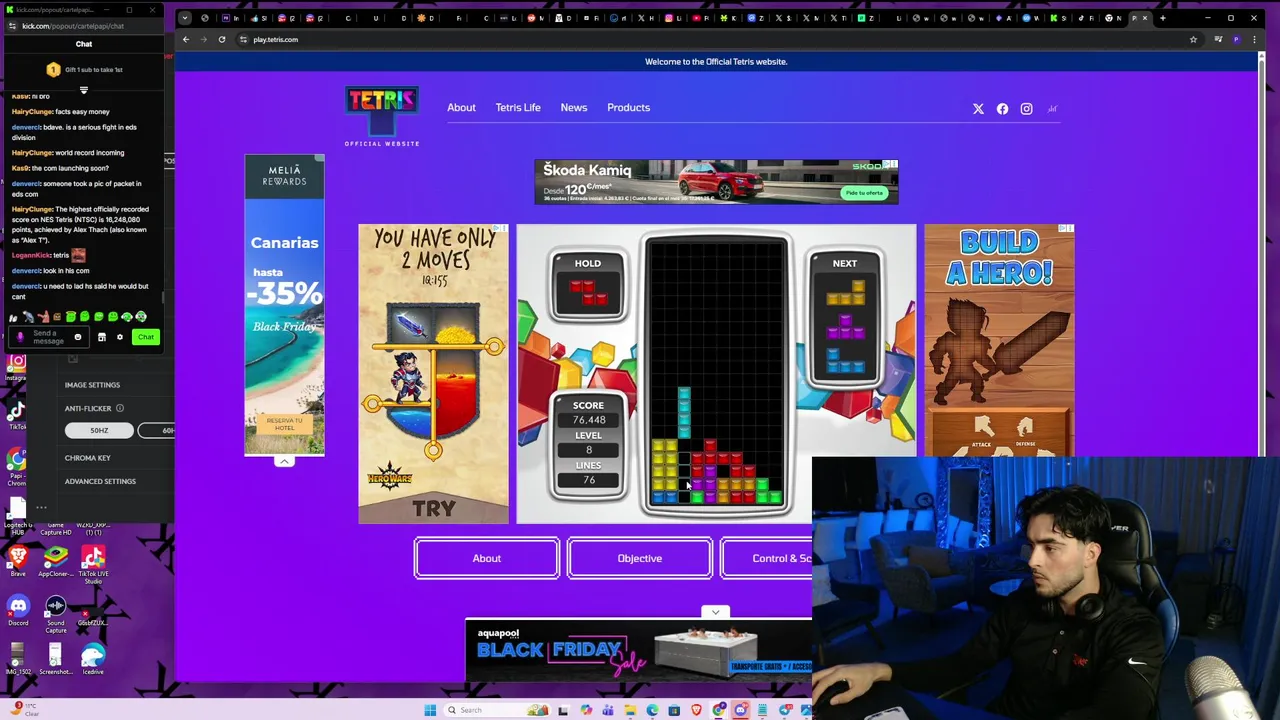Open the Kick chat settings gear
1280x720 pixels.
120,337
